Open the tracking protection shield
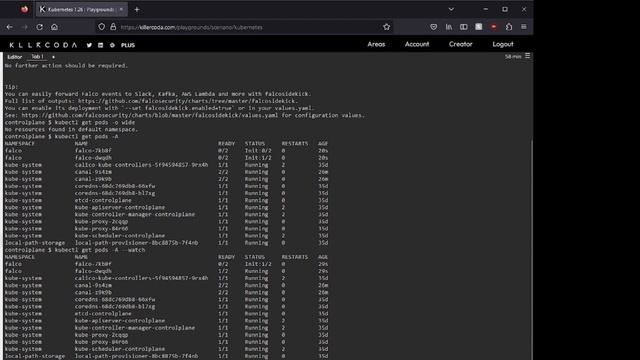The image size is (640, 360). point(102,27)
